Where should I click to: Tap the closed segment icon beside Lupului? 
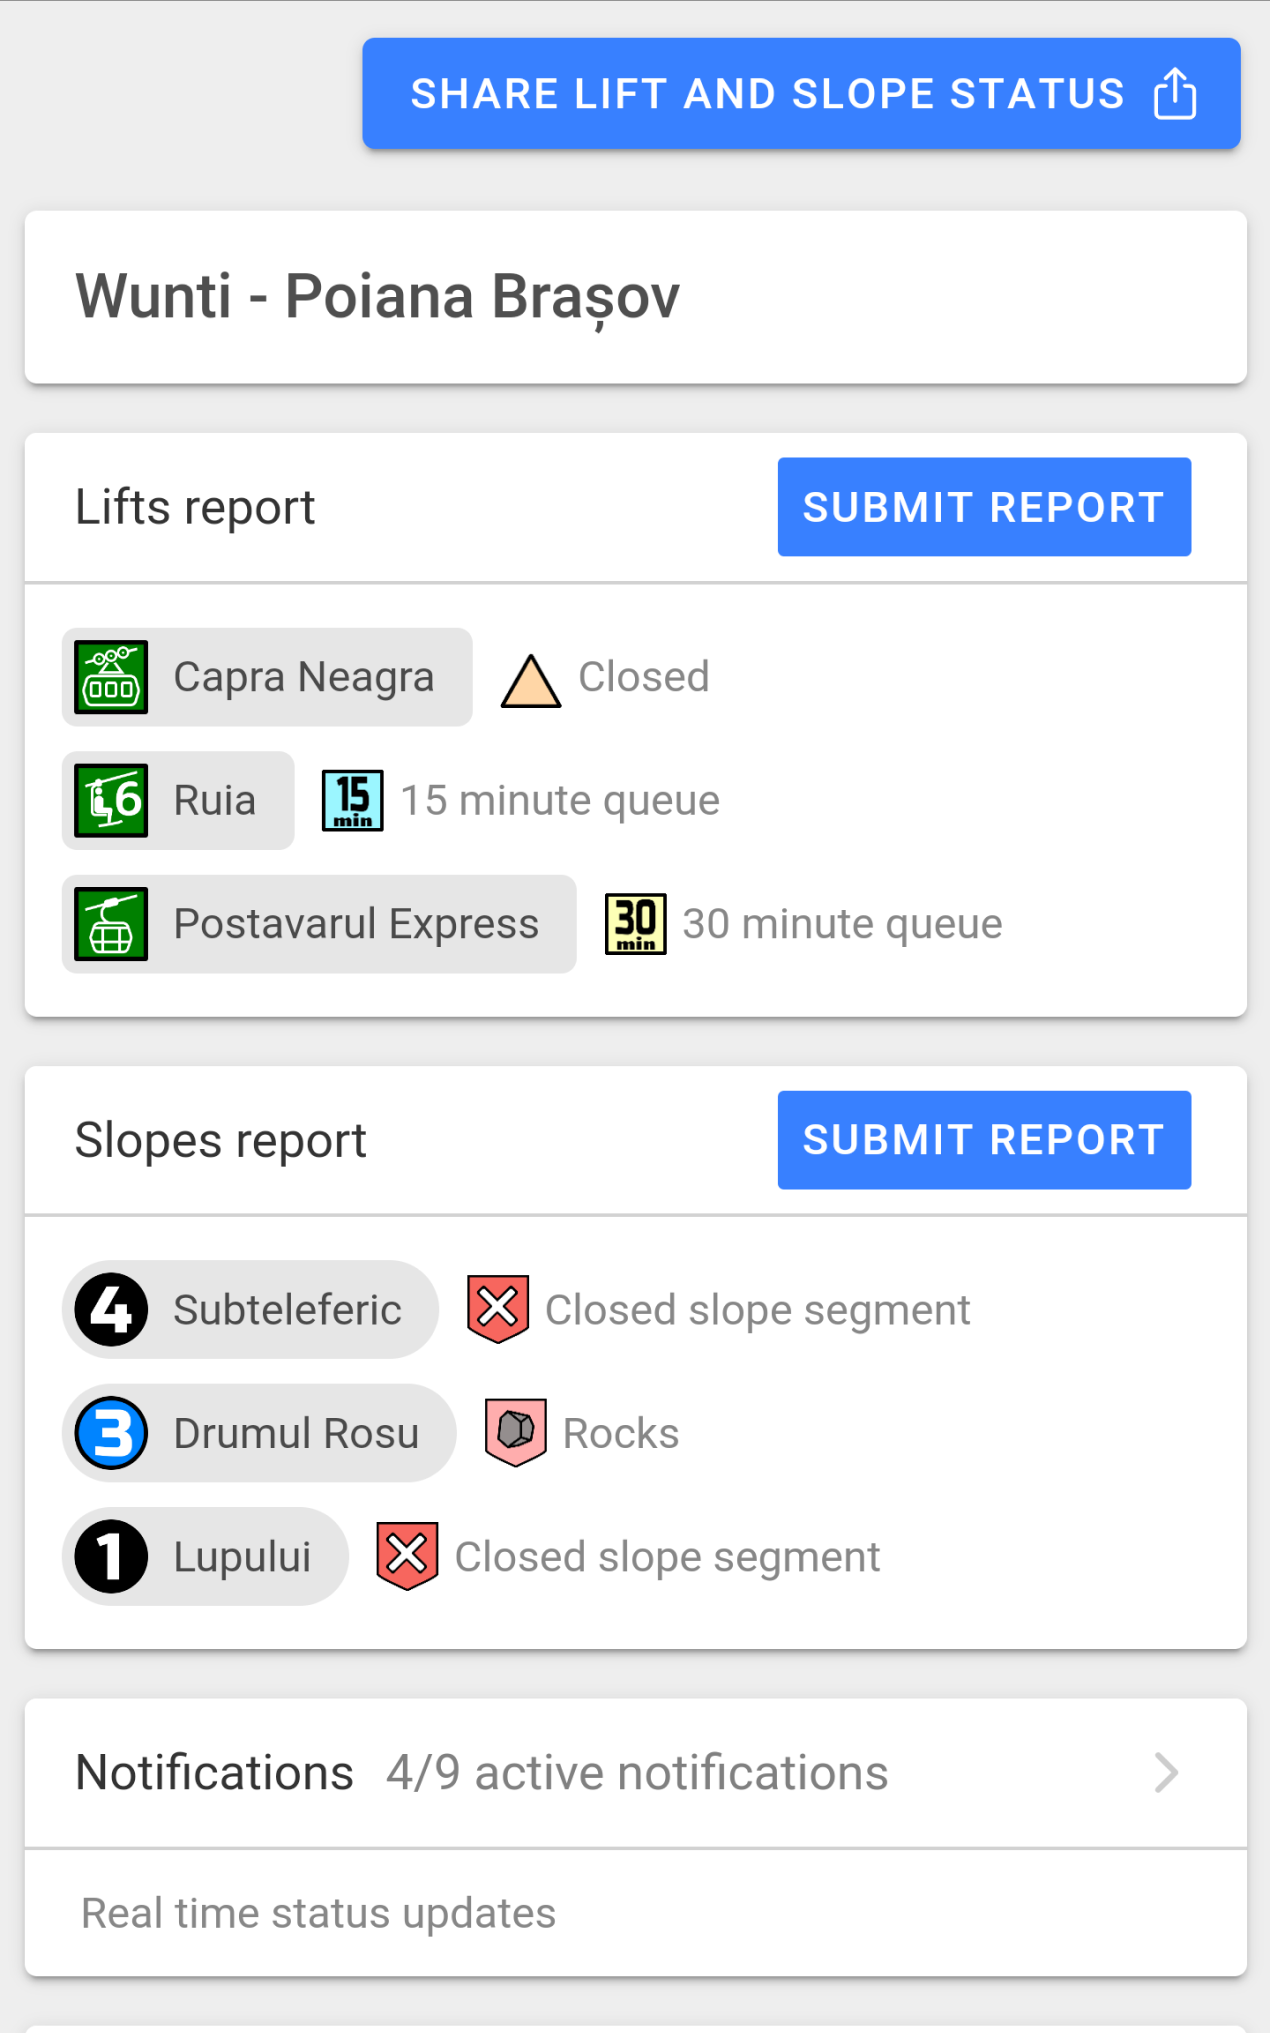coord(407,1556)
